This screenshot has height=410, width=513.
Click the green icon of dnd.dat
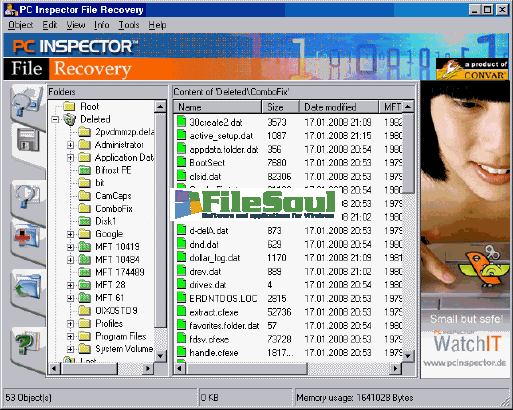(x=181, y=244)
